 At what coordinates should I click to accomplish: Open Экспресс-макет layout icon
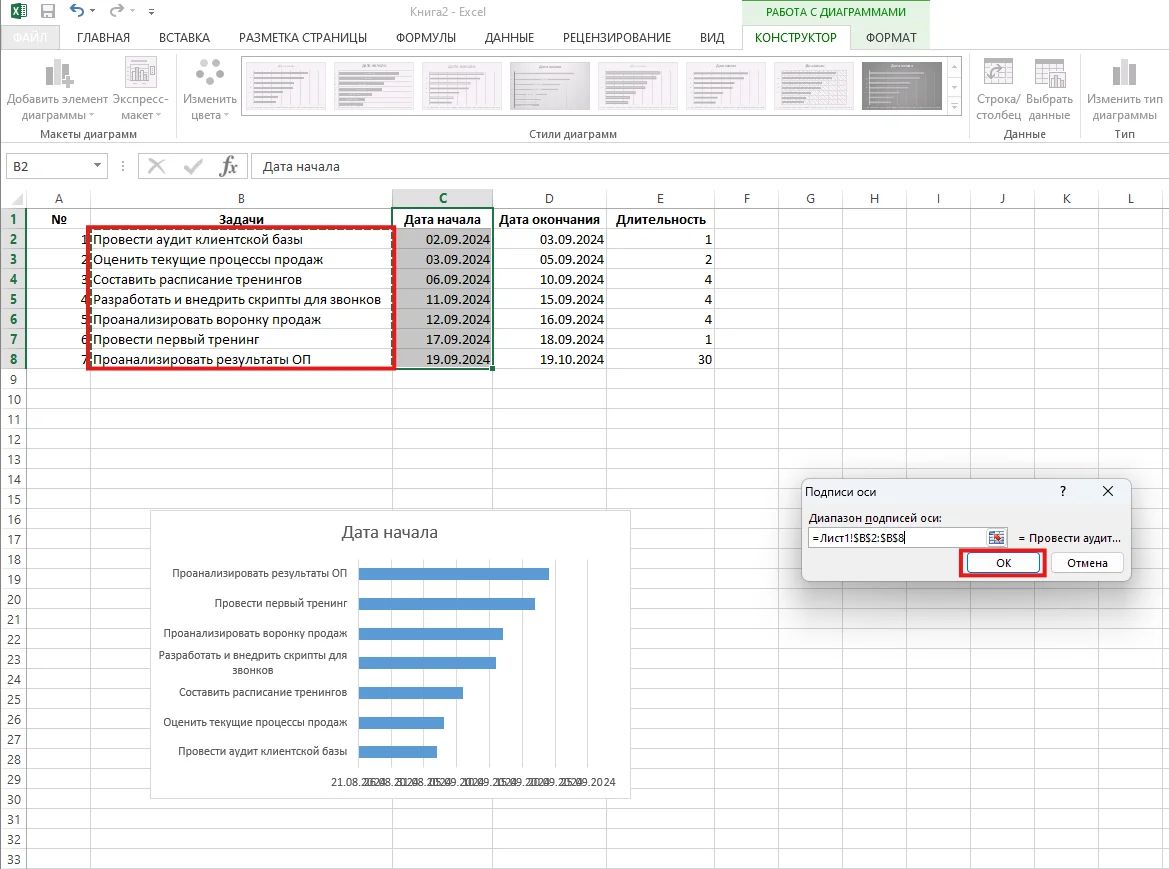tap(140, 74)
